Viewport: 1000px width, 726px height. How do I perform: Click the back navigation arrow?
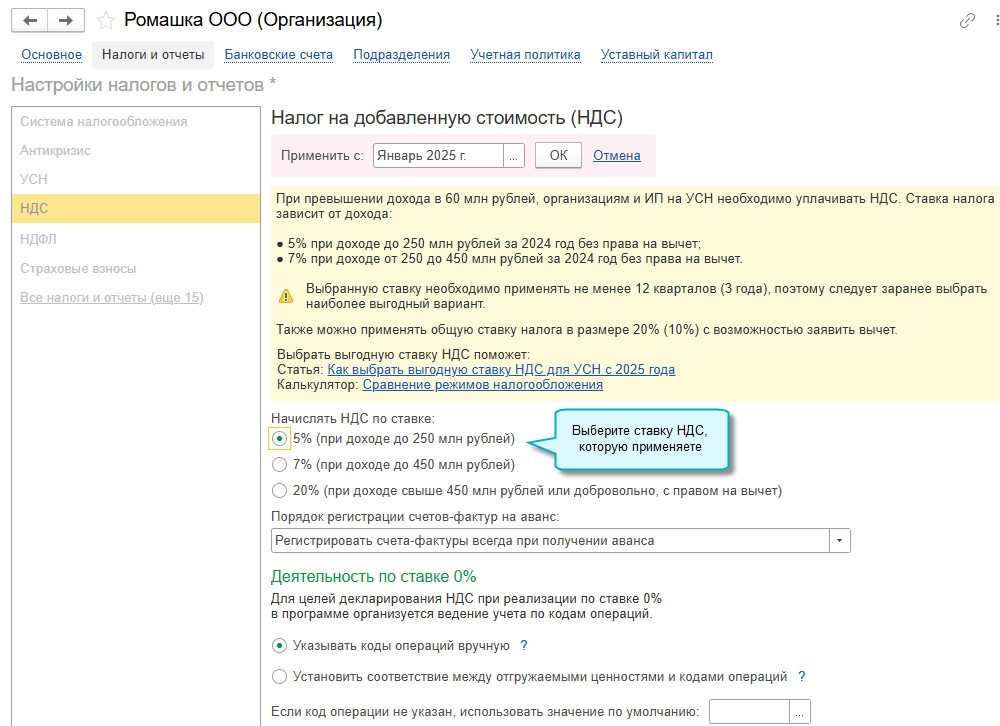coord(31,20)
